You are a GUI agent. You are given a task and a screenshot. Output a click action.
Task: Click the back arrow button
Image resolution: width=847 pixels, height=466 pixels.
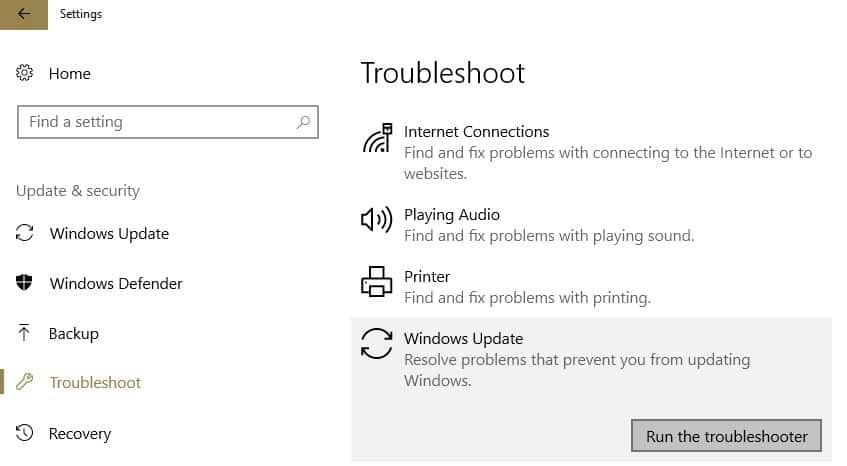(x=24, y=14)
